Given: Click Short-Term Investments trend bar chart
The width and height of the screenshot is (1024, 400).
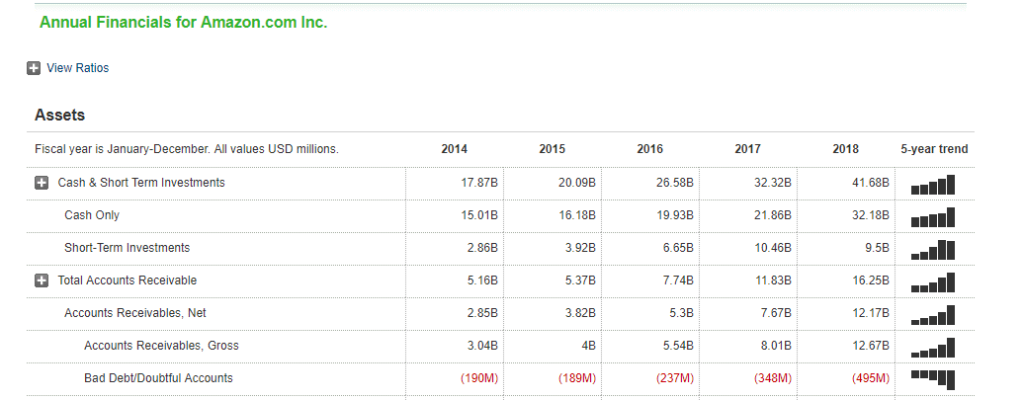Looking at the screenshot, I should coord(933,250).
